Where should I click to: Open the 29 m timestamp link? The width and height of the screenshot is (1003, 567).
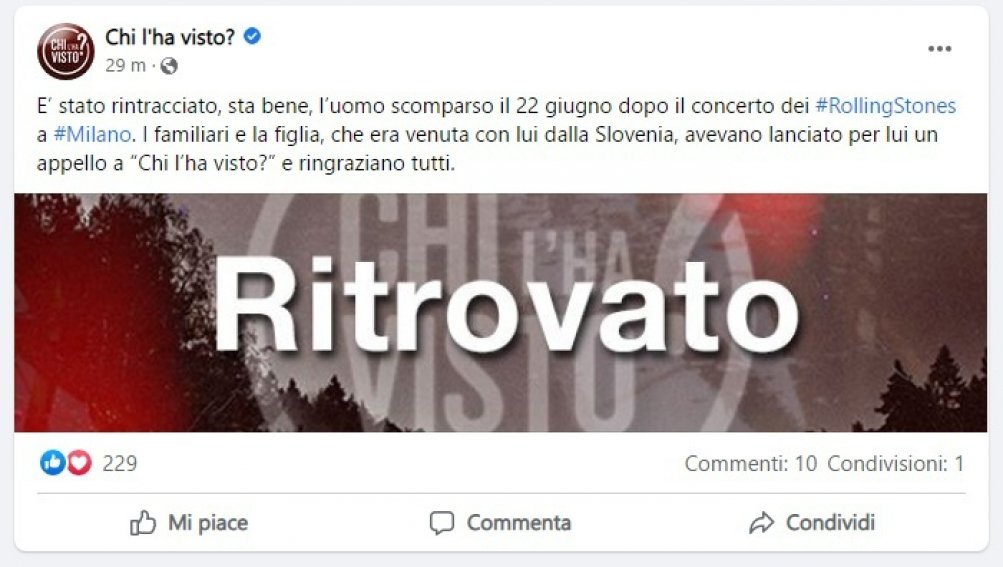tap(125, 66)
